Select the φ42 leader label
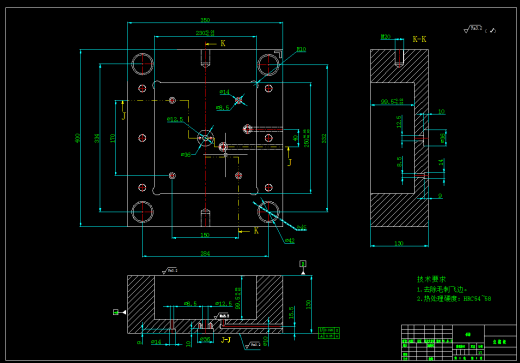This screenshot has width=520, height=363. 290,240
